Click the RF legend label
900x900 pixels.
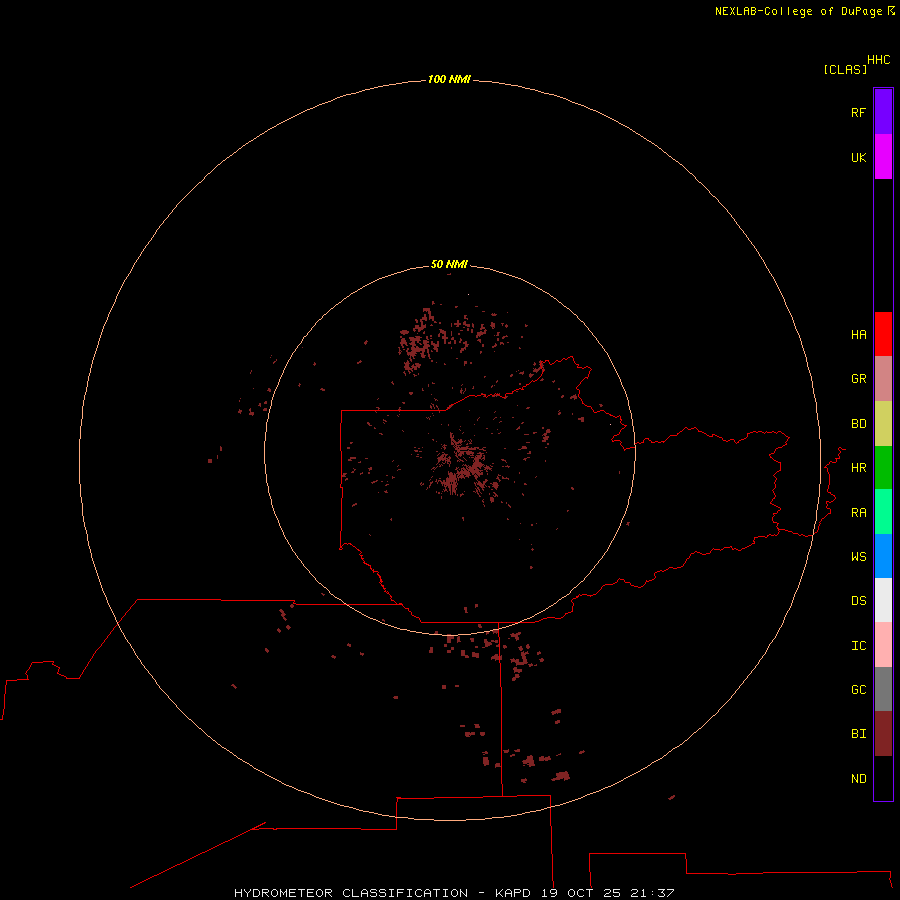[858, 112]
